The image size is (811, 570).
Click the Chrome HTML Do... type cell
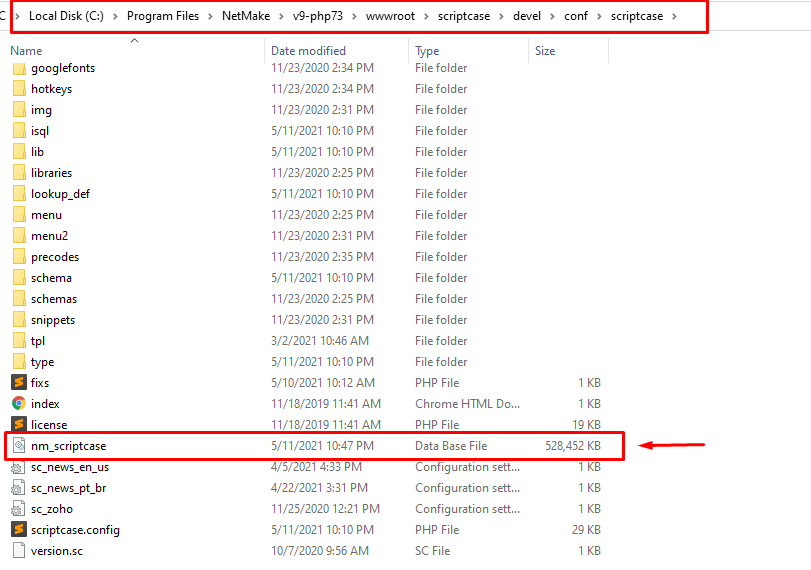tap(467, 403)
